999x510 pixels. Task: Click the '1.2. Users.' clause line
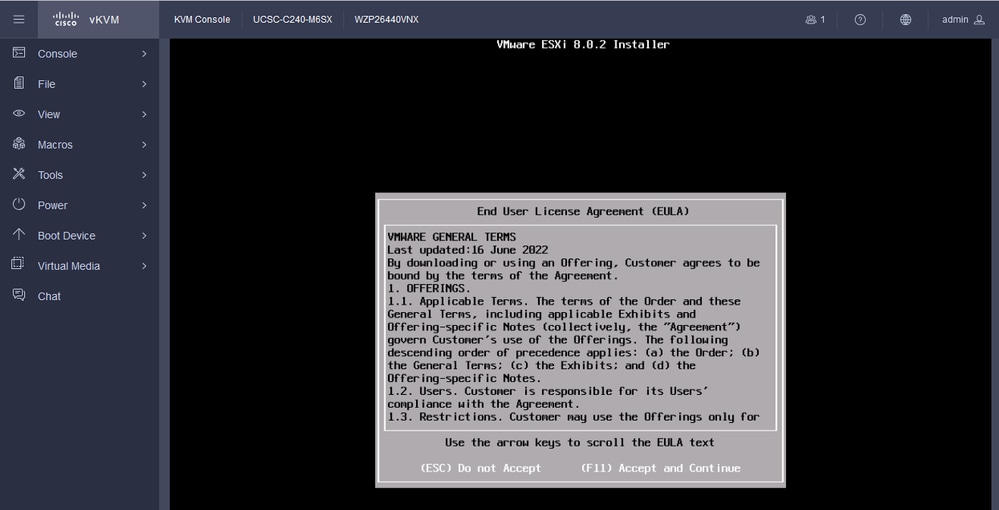[548, 391]
